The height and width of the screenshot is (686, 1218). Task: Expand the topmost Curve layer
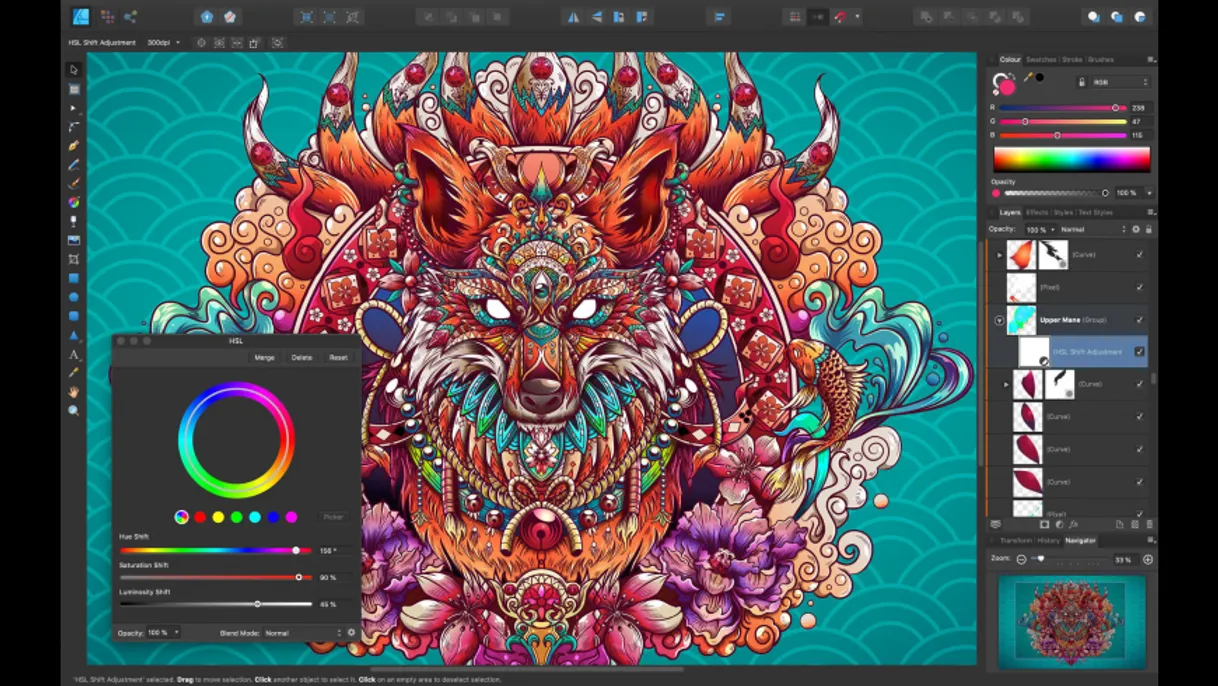click(x=999, y=255)
